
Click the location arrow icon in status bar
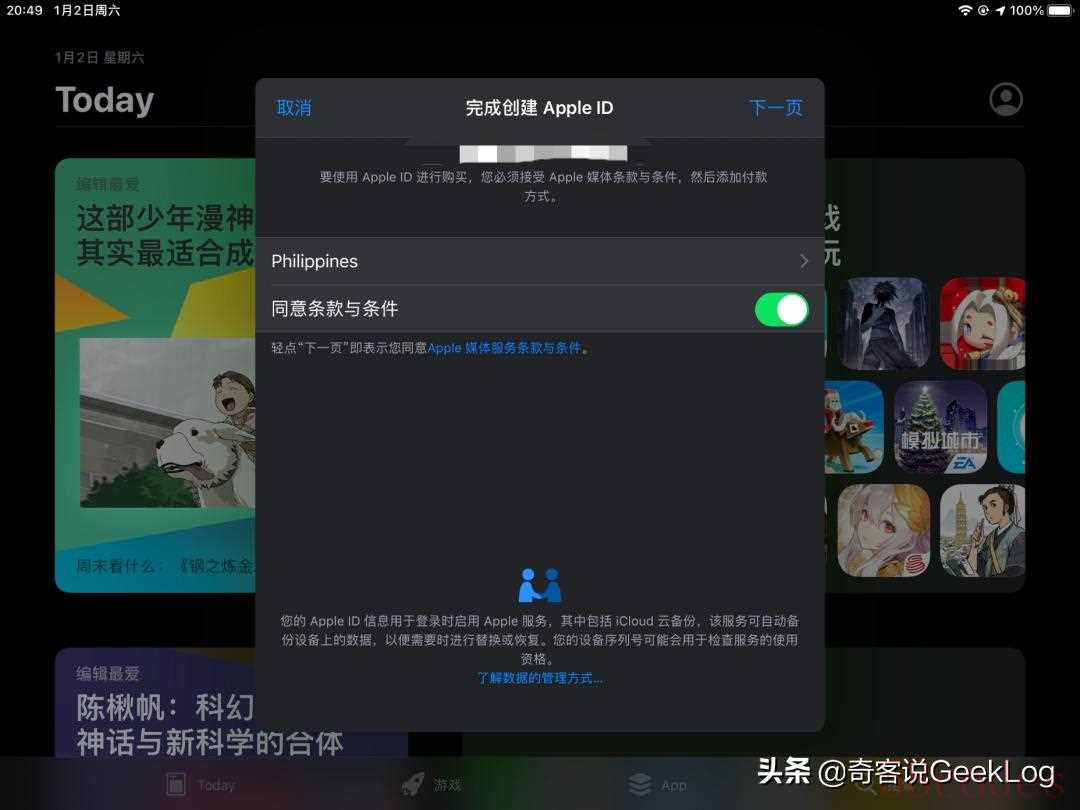click(x=1000, y=10)
